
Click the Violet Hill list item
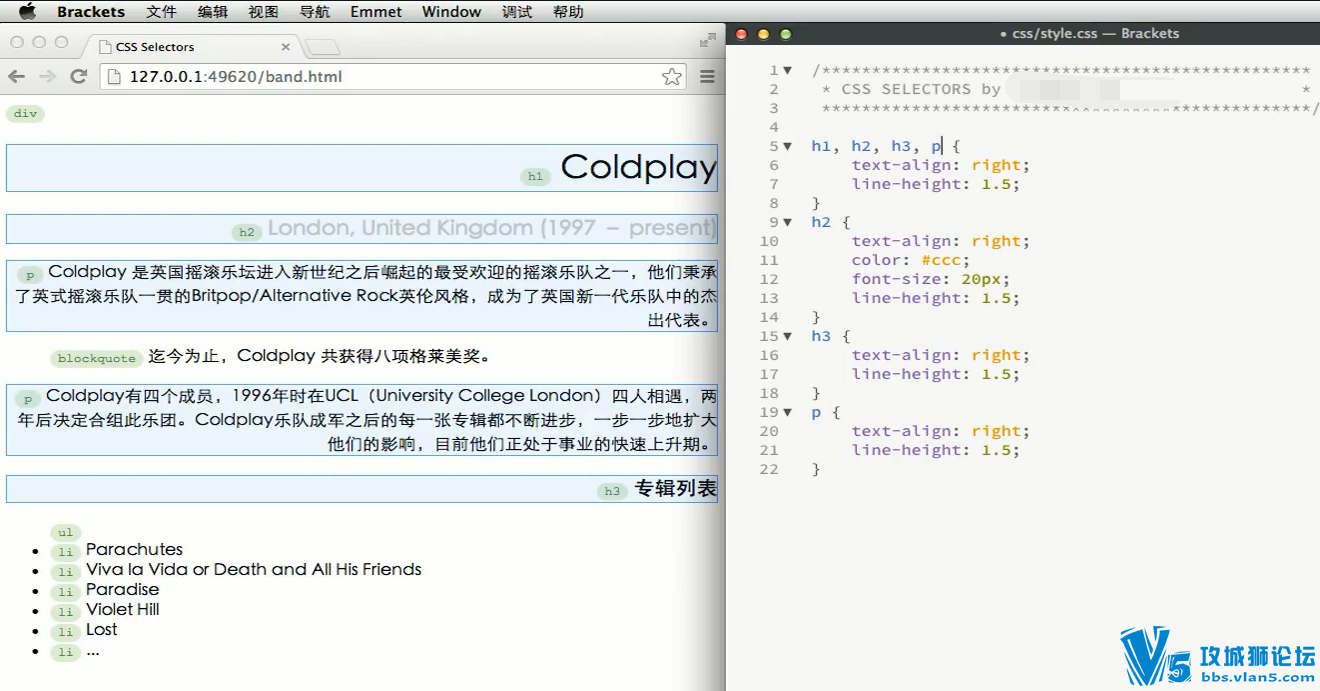coord(122,609)
